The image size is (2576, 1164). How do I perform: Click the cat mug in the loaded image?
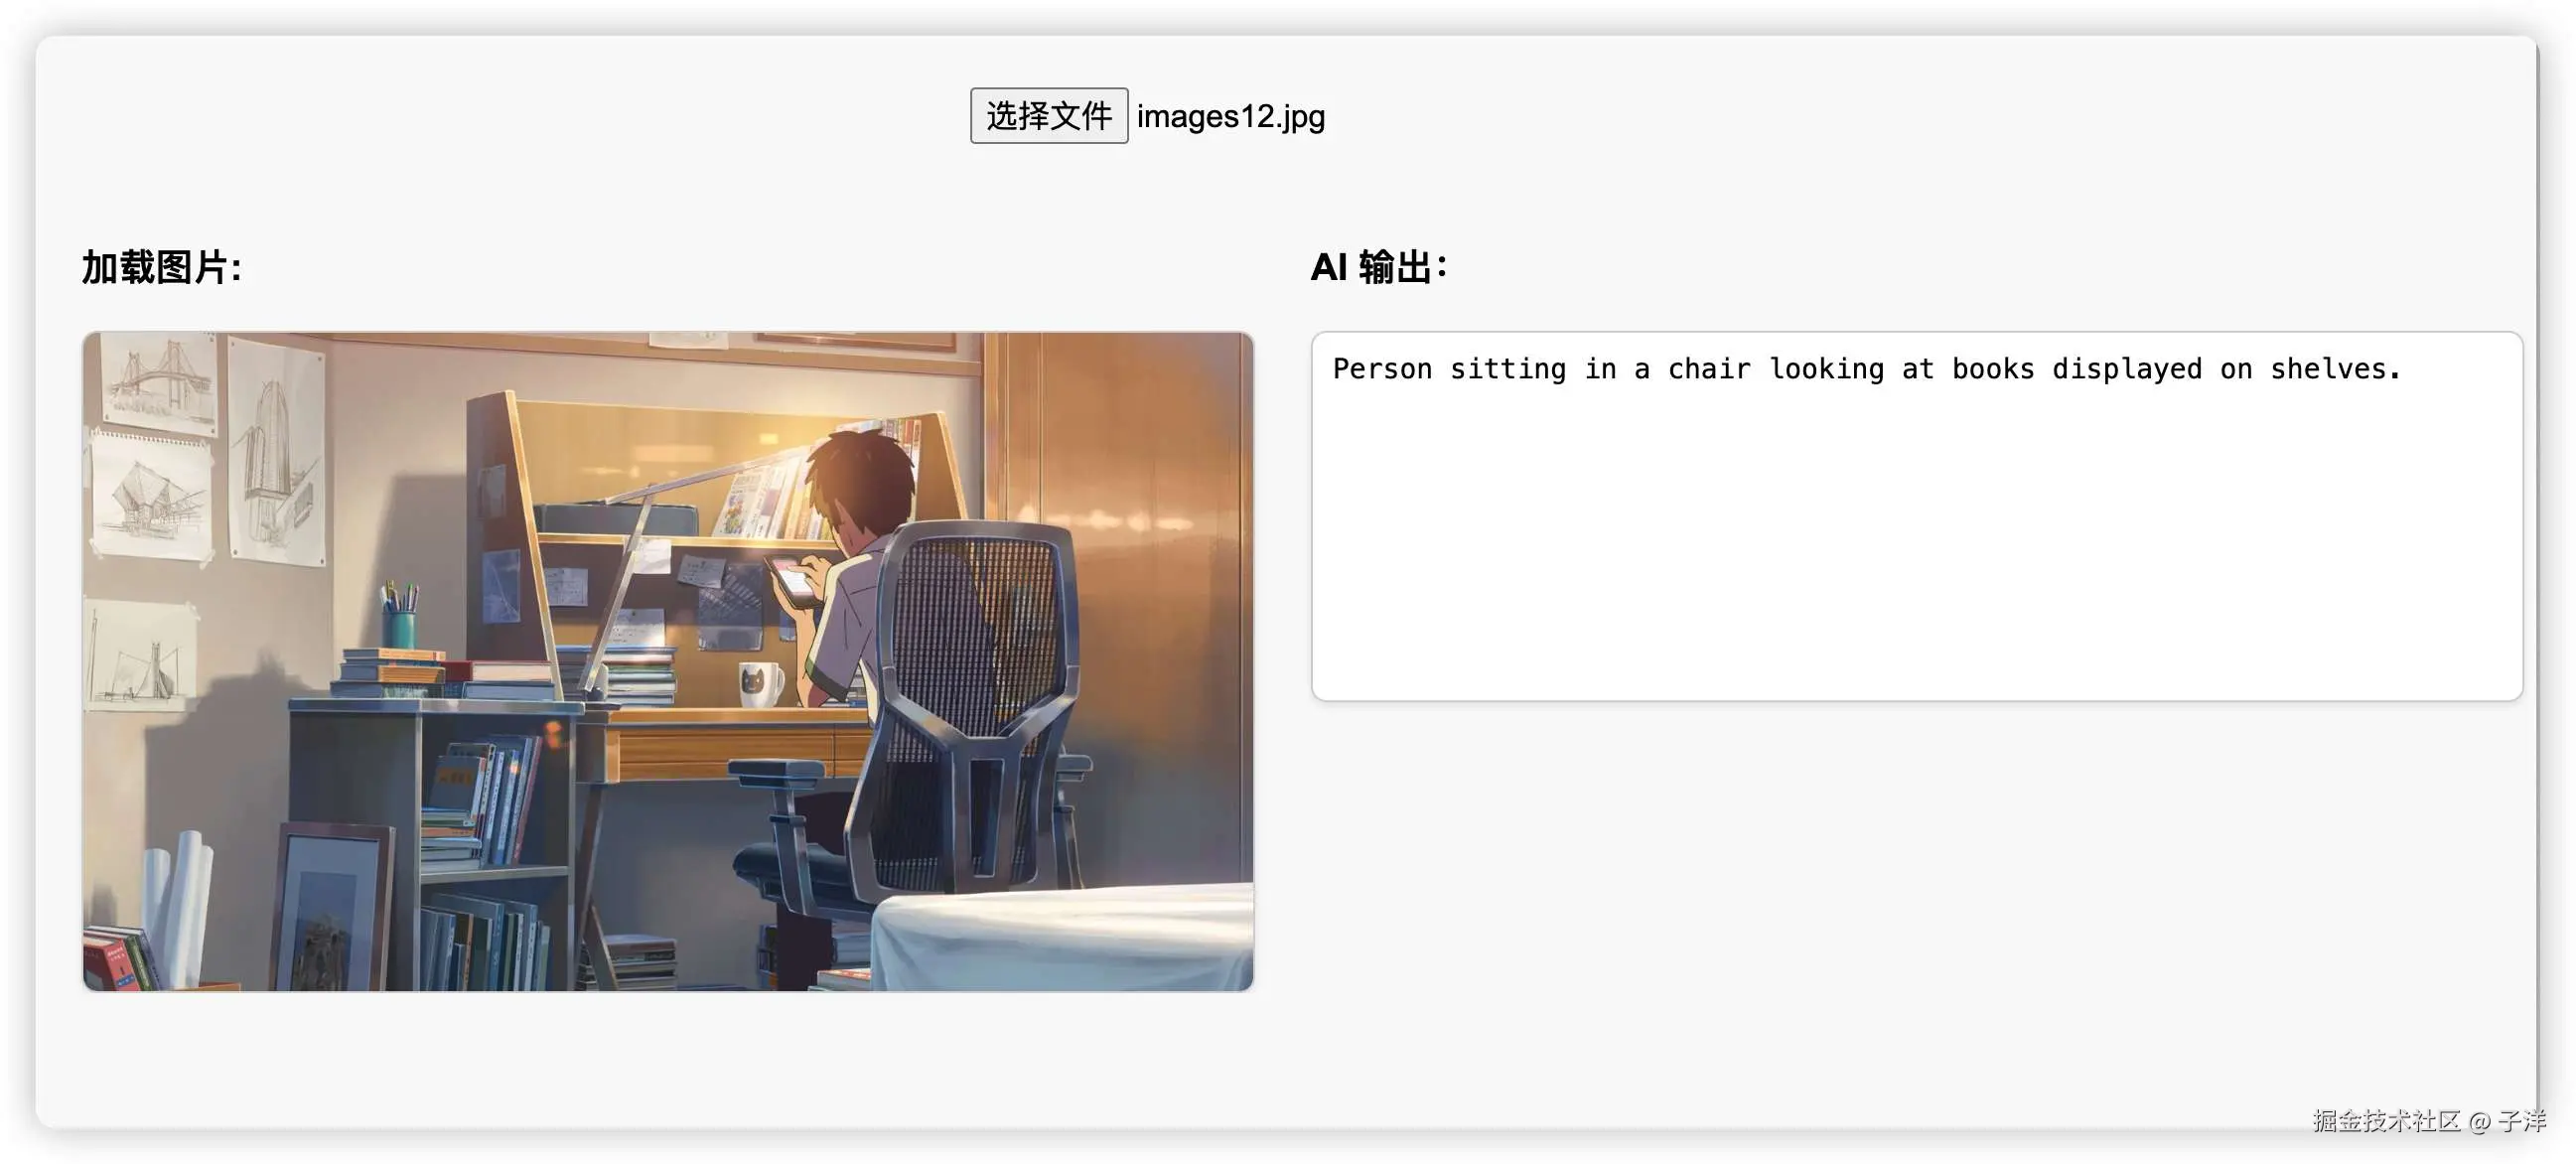pos(761,684)
